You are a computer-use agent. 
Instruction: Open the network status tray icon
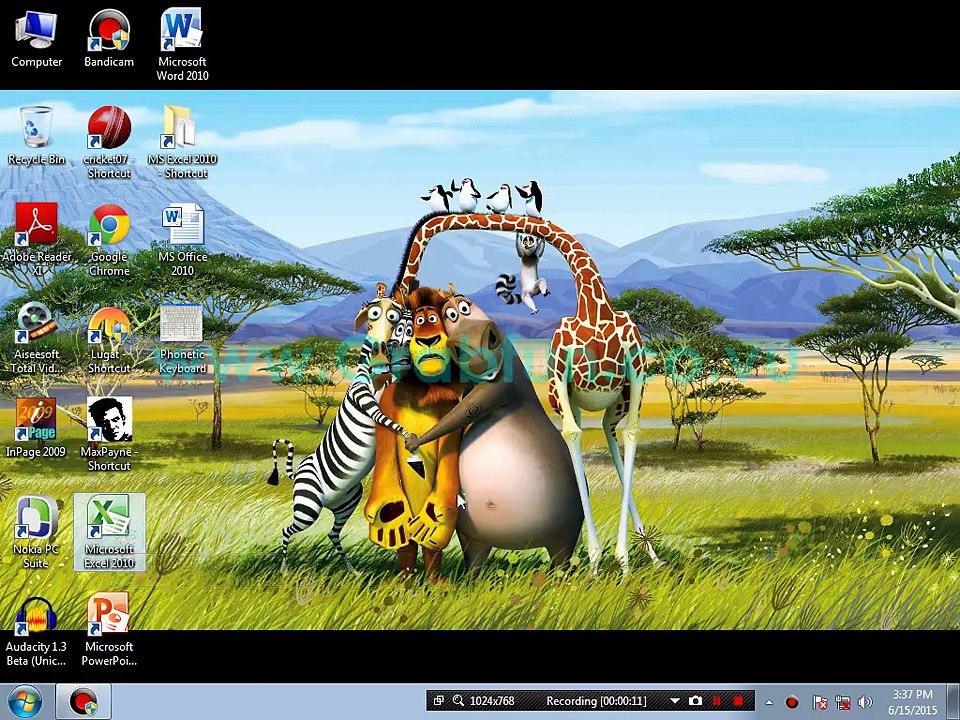[x=843, y=702]
